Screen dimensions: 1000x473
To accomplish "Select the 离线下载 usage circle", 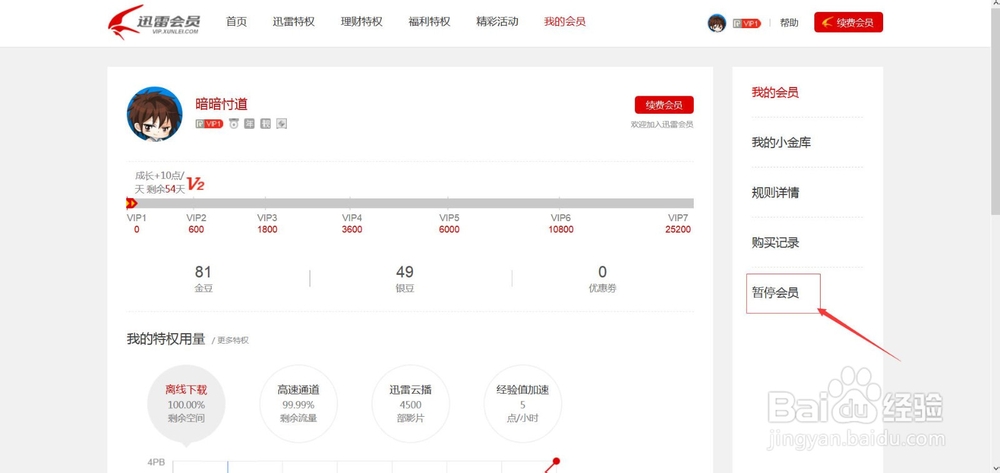I will pyautogui.click(x=186, y=404).
